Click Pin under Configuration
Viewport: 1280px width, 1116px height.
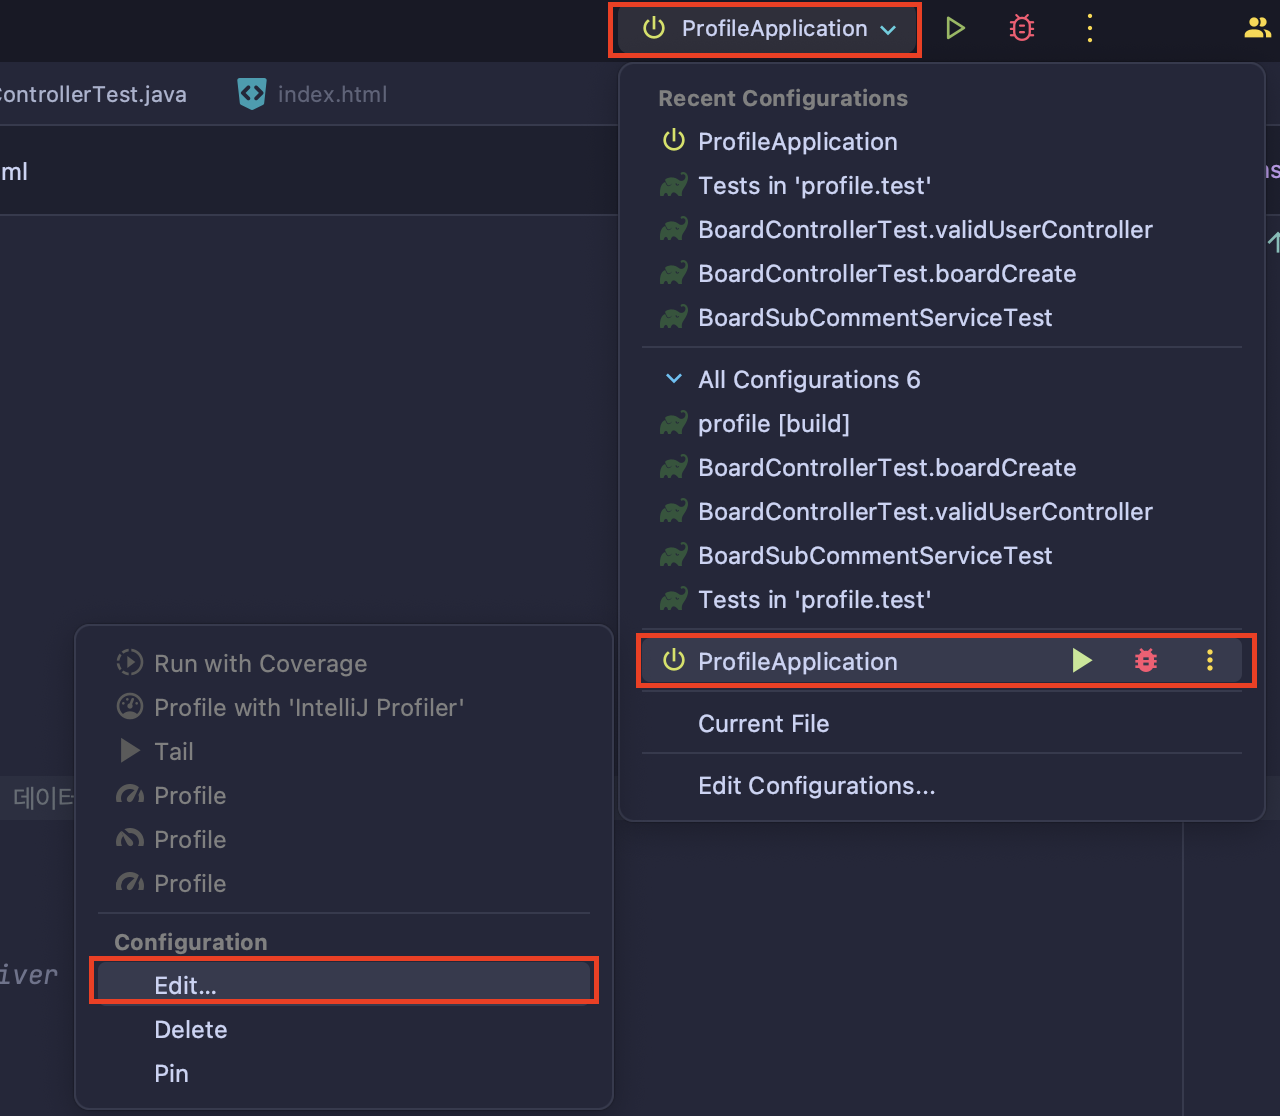pyautogui.click(x=344, y=1073)
